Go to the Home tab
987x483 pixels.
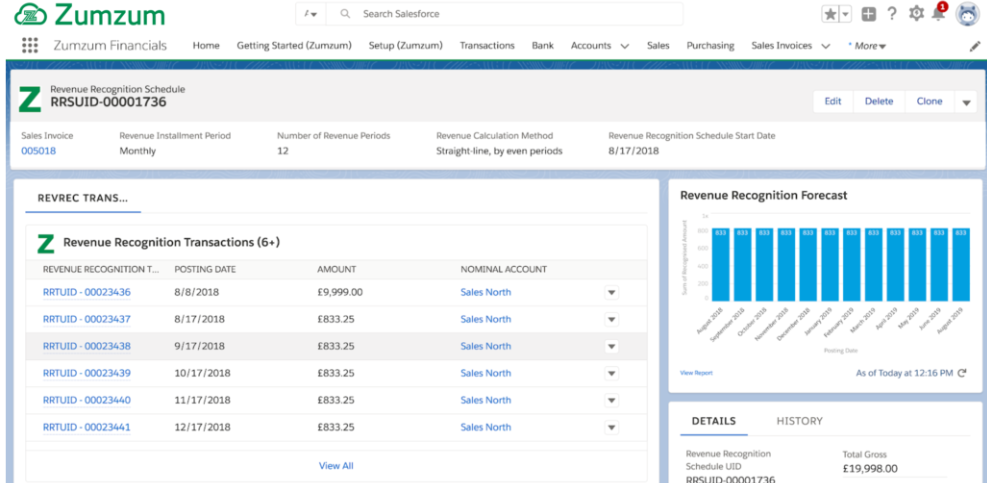[x=206, y=45]
